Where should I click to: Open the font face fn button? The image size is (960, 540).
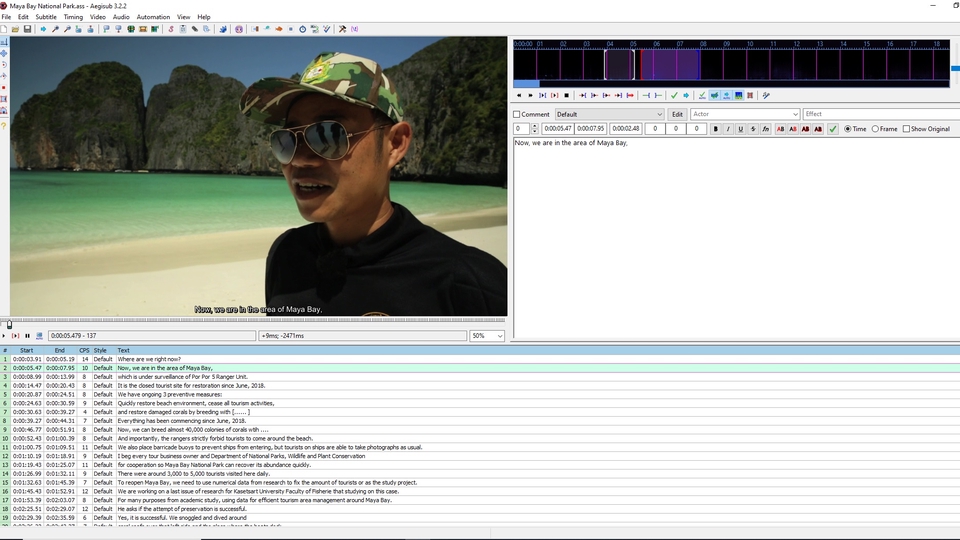click(x=765, y=129)
